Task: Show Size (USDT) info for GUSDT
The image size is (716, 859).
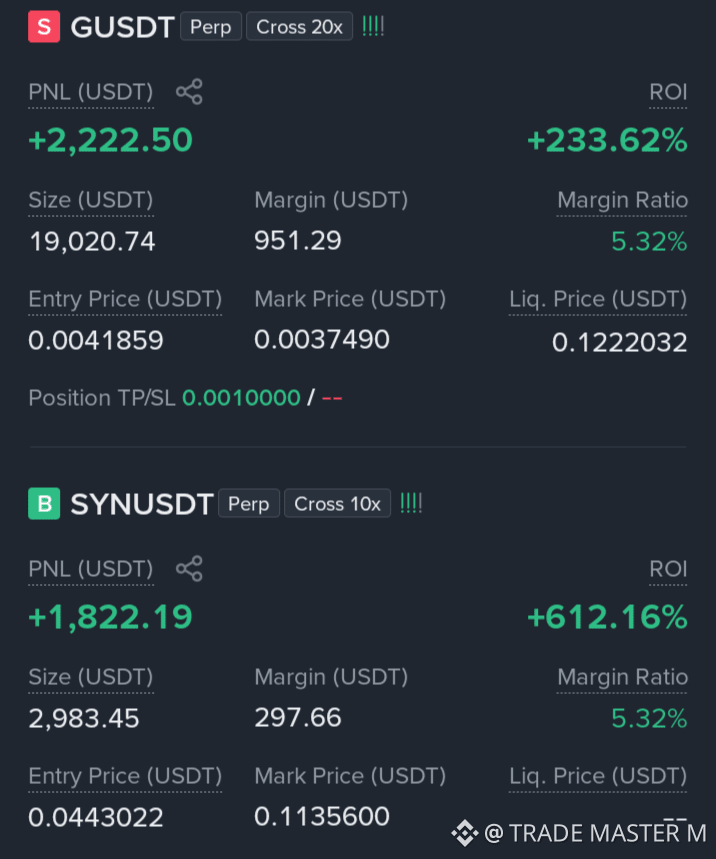Action: click(91, 201)
